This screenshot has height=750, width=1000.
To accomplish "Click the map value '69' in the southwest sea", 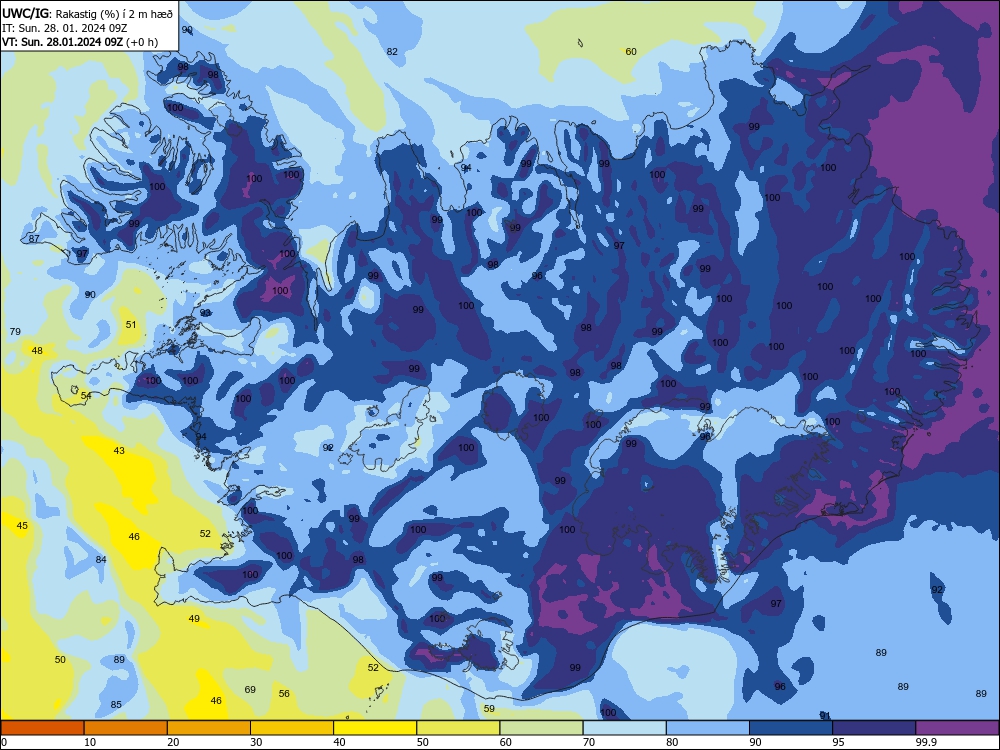I will pyautogui.click(x=250, y=690).
